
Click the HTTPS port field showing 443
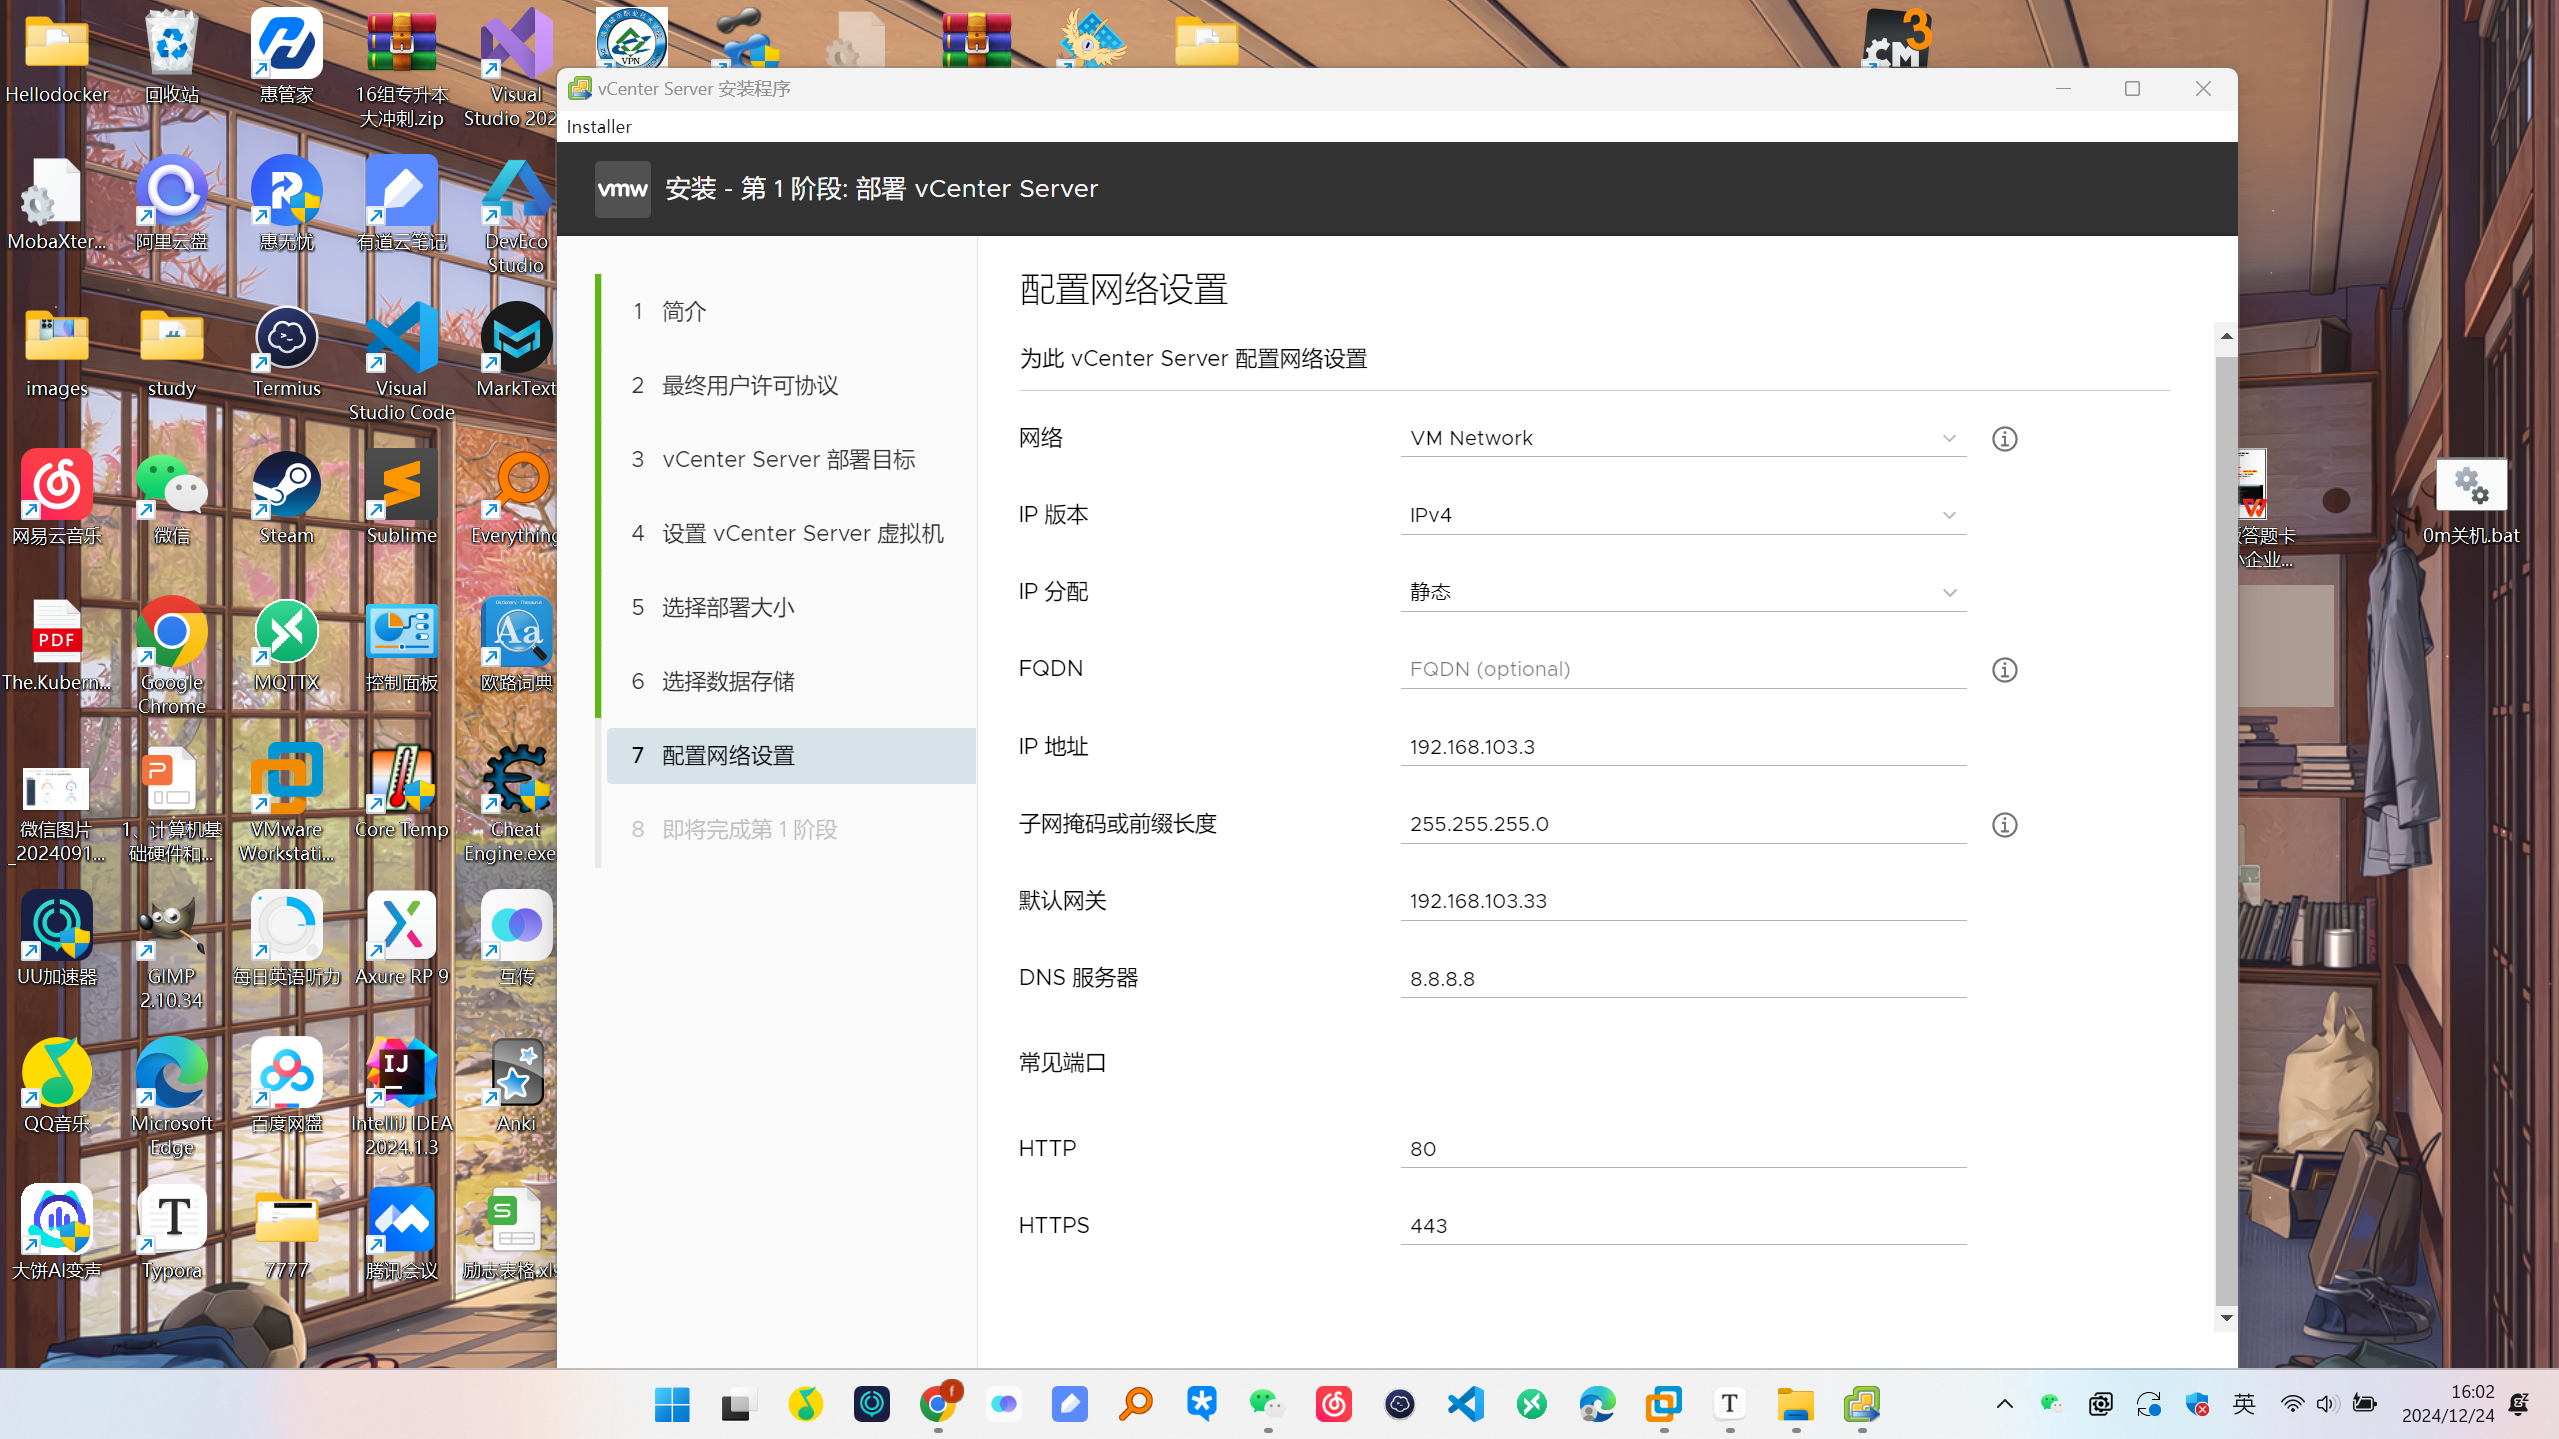tap(1682, 1226)
